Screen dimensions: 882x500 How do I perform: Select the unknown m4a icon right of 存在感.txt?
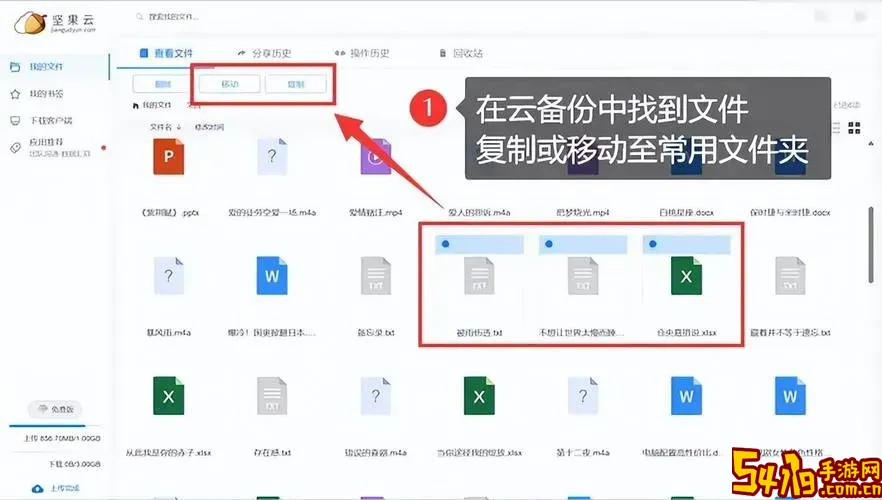click(376, 396)
